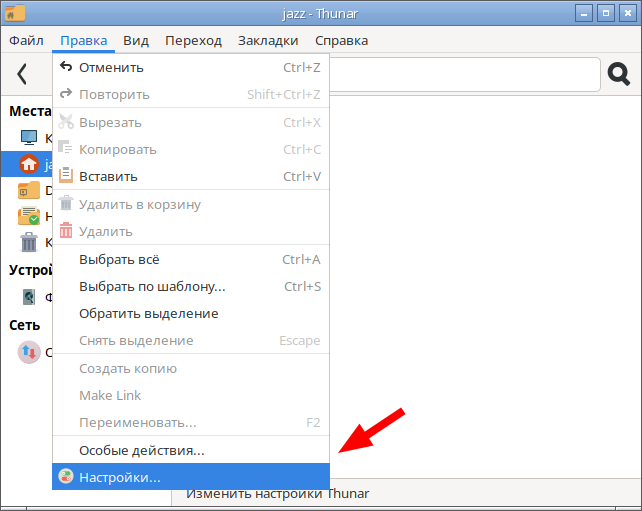Open the Вид menu
Viewport: 642px width, 511px height.
coord(136,41)
